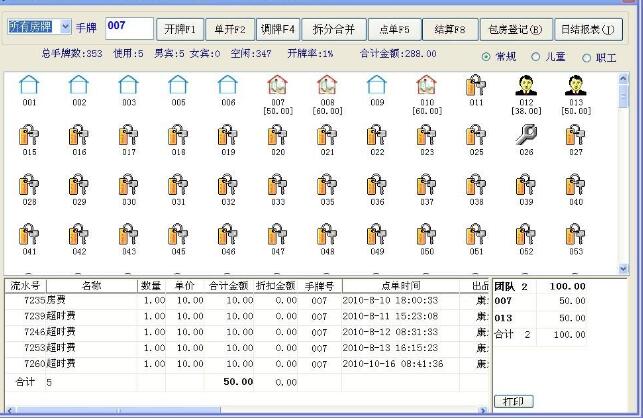Image resolution: width=643 pixels, height=419 pixels.
Task: Click the 打印 print button
Action: tap(513, 401)
